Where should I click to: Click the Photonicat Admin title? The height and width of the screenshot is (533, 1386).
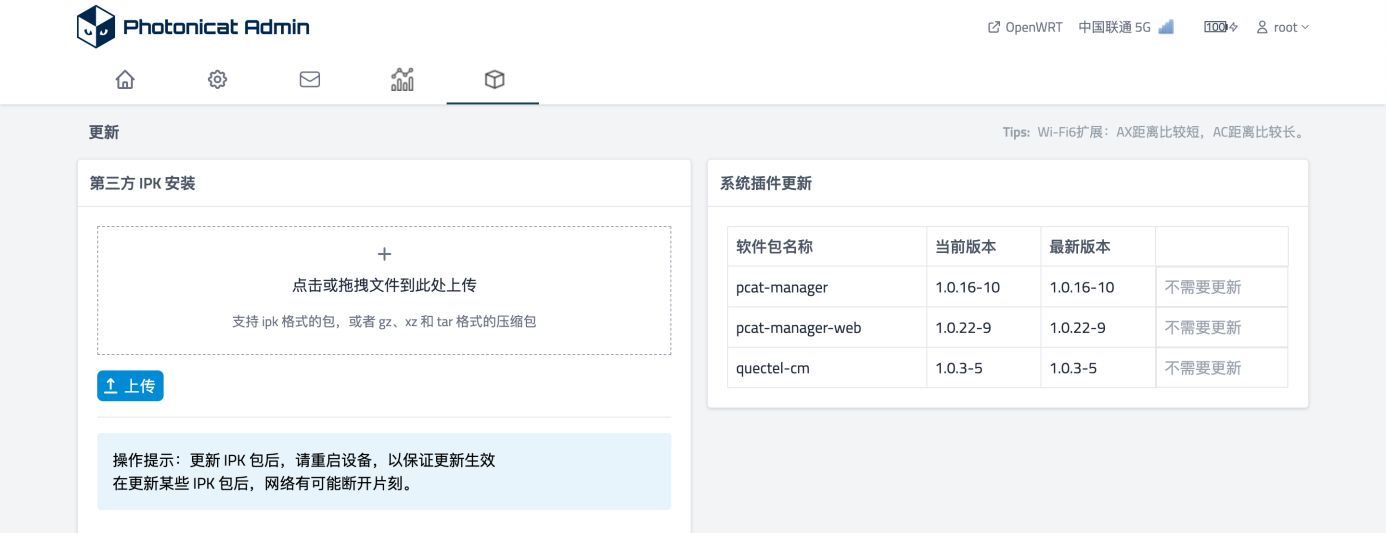point(216,27)
